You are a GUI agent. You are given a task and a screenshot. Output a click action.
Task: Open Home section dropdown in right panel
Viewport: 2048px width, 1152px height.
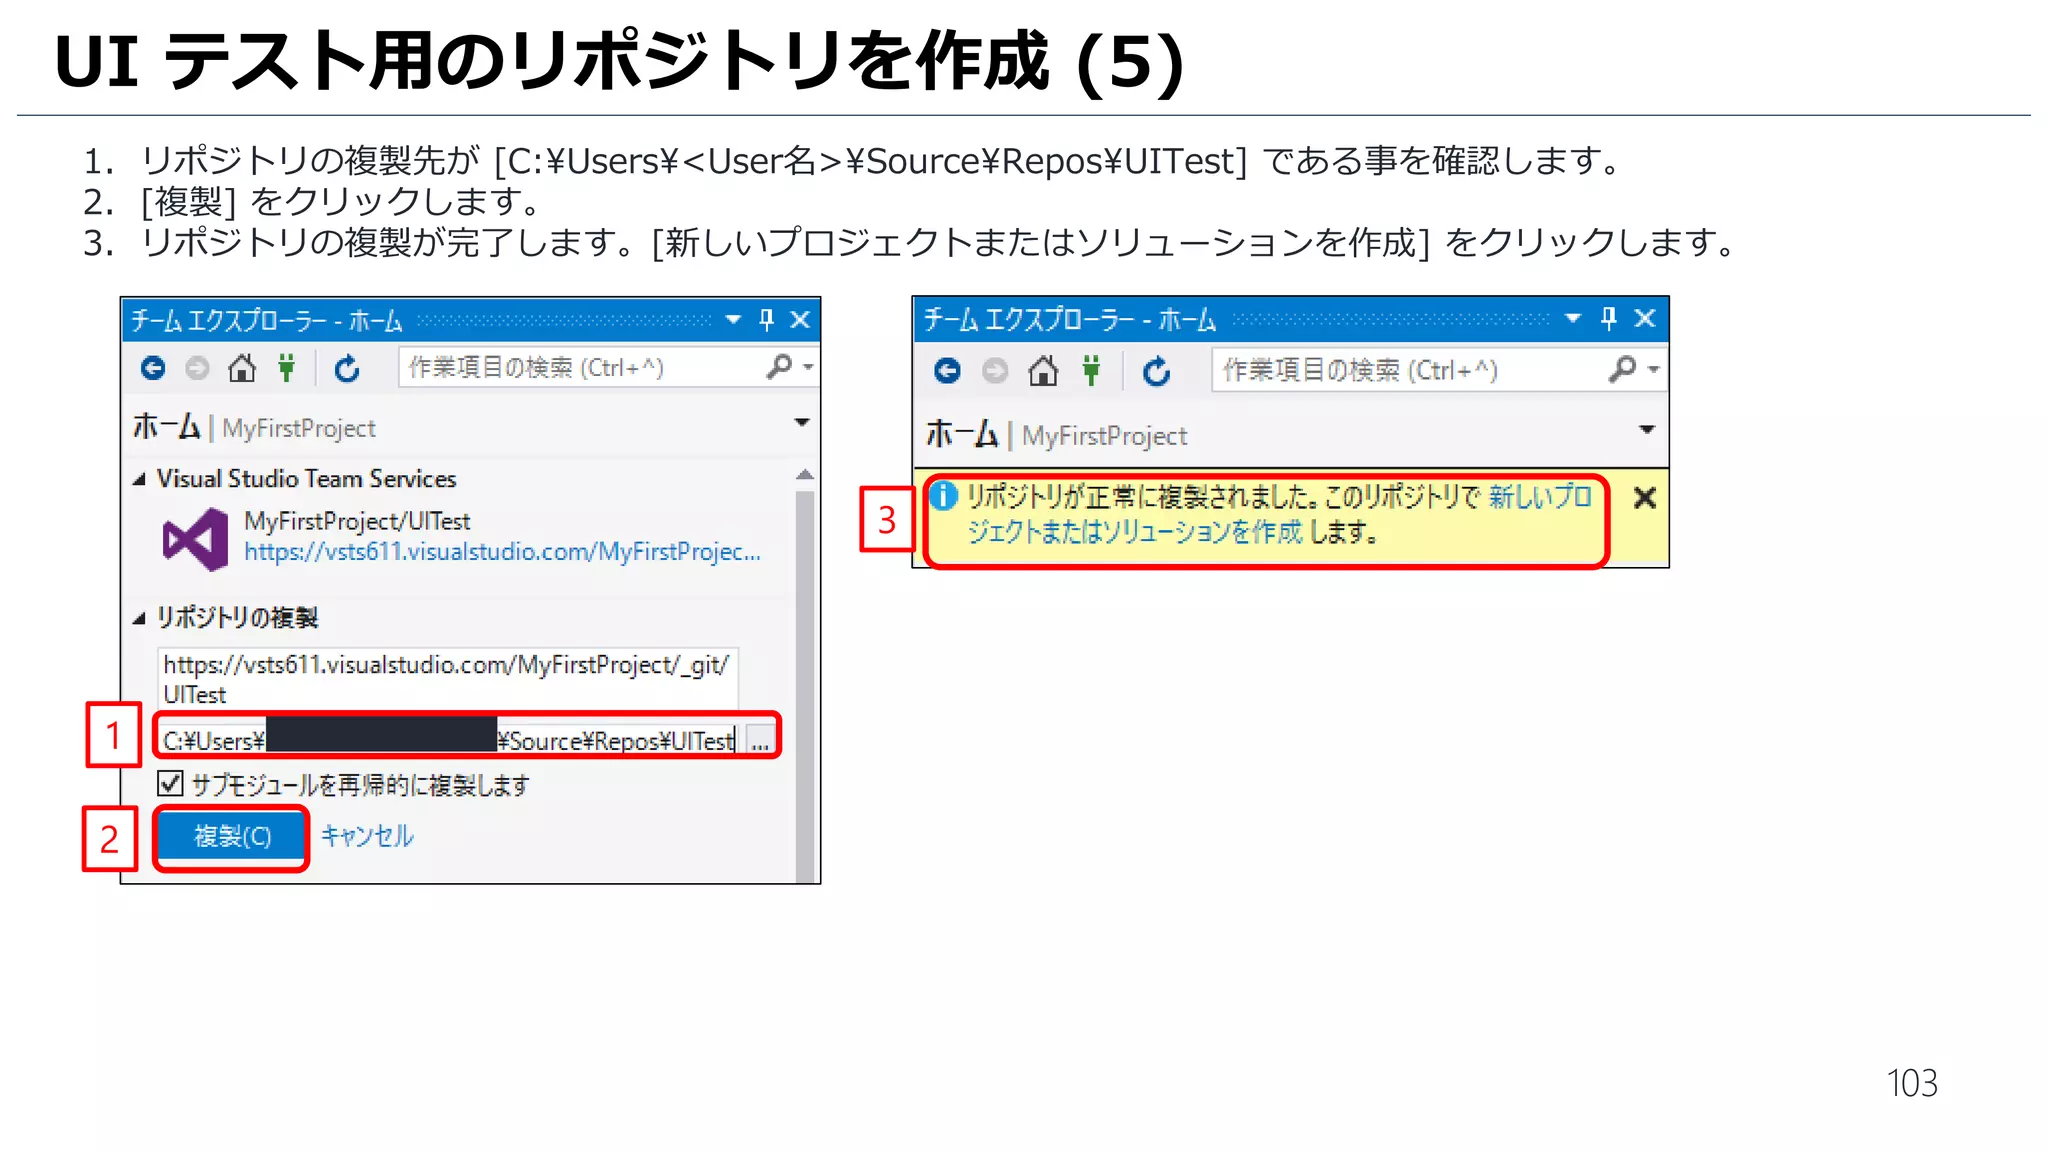[1647, 429]
